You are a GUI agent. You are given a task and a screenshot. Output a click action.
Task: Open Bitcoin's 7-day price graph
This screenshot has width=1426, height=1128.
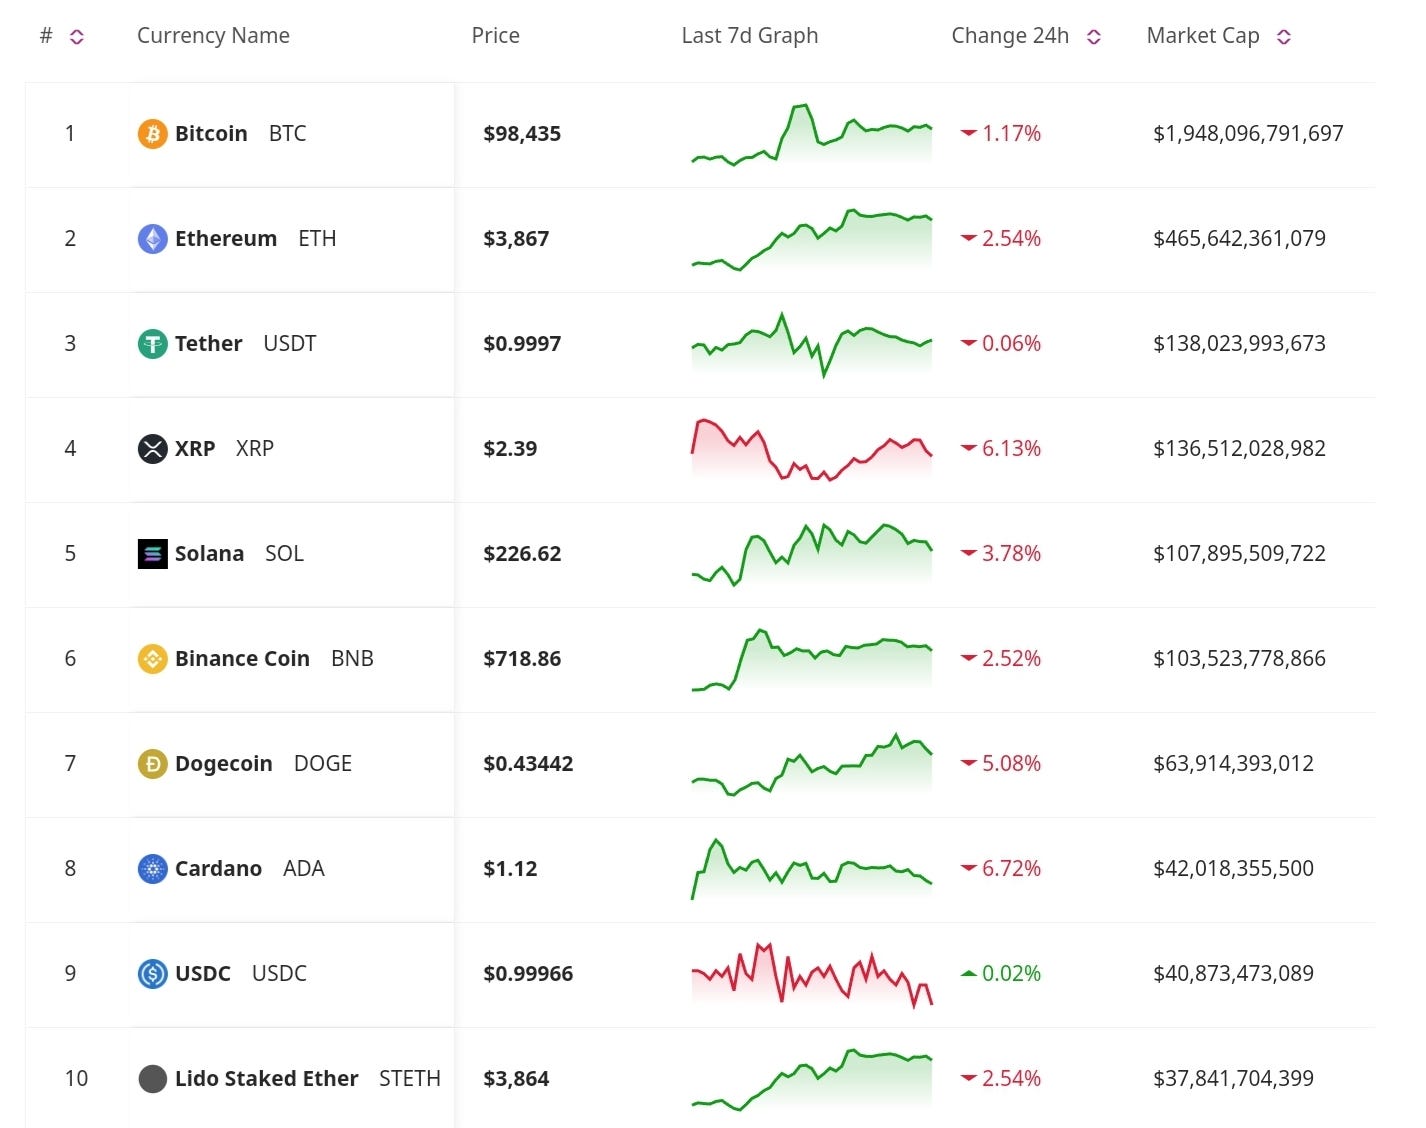click(x=811, y=134)
